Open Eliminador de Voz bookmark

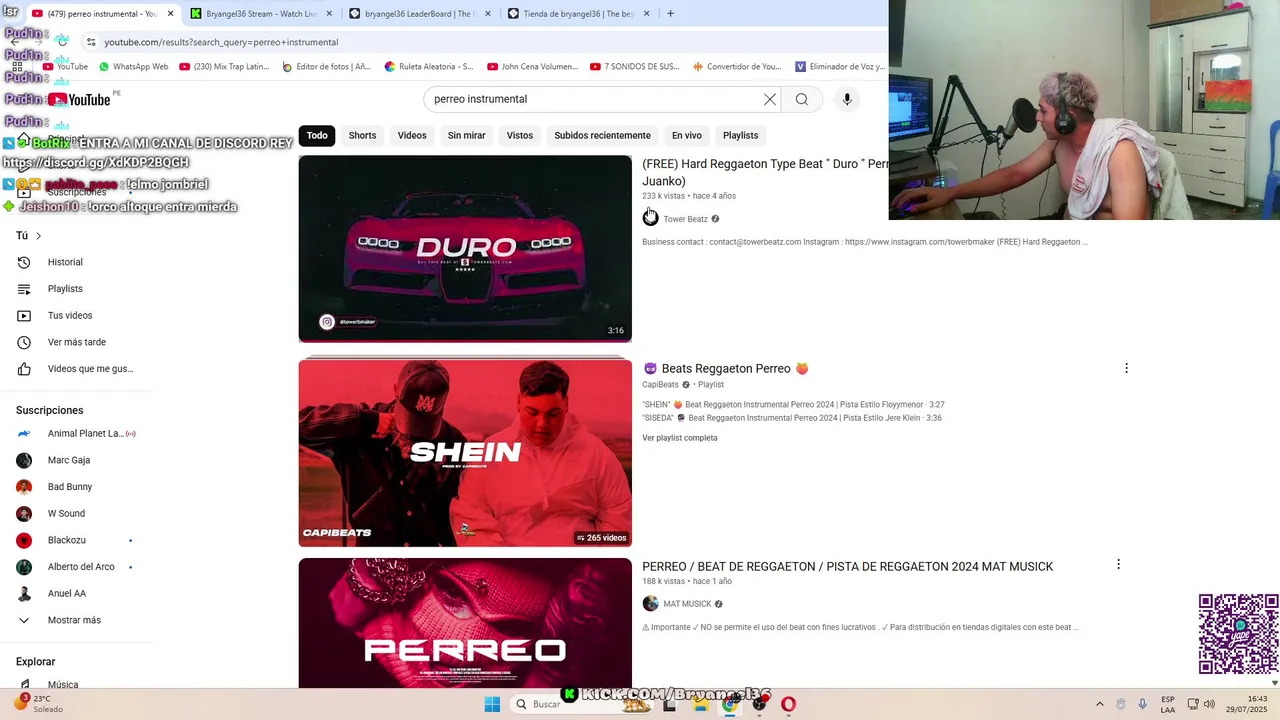[840, 67]
